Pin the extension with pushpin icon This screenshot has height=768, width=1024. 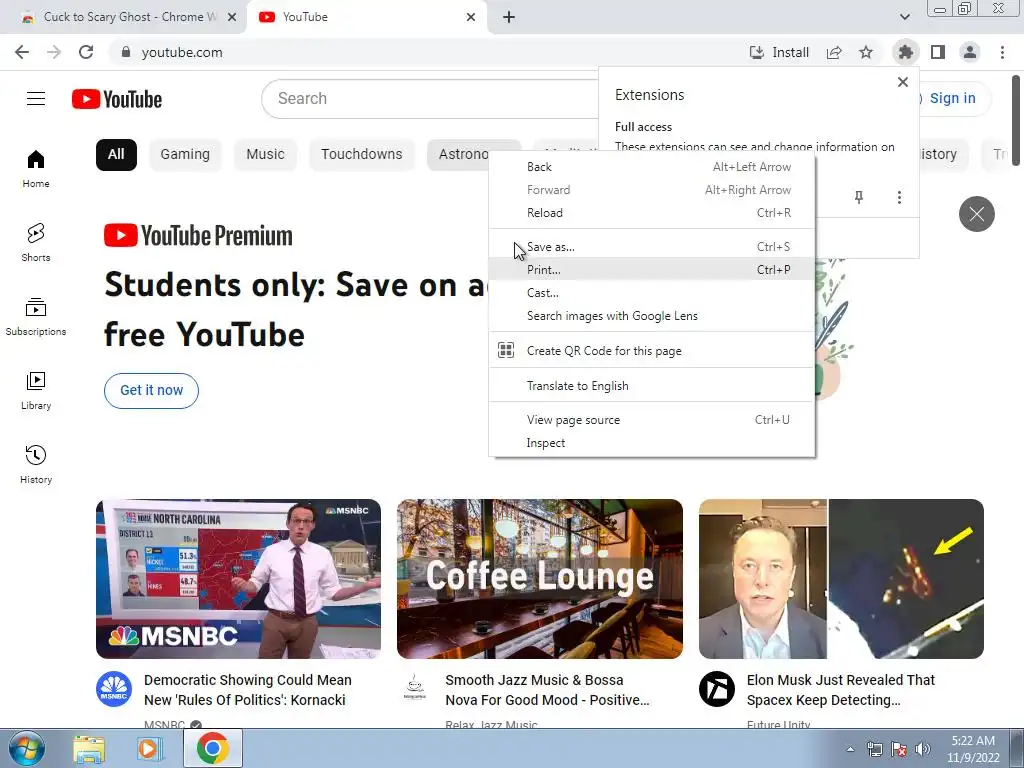coord(859,197)
